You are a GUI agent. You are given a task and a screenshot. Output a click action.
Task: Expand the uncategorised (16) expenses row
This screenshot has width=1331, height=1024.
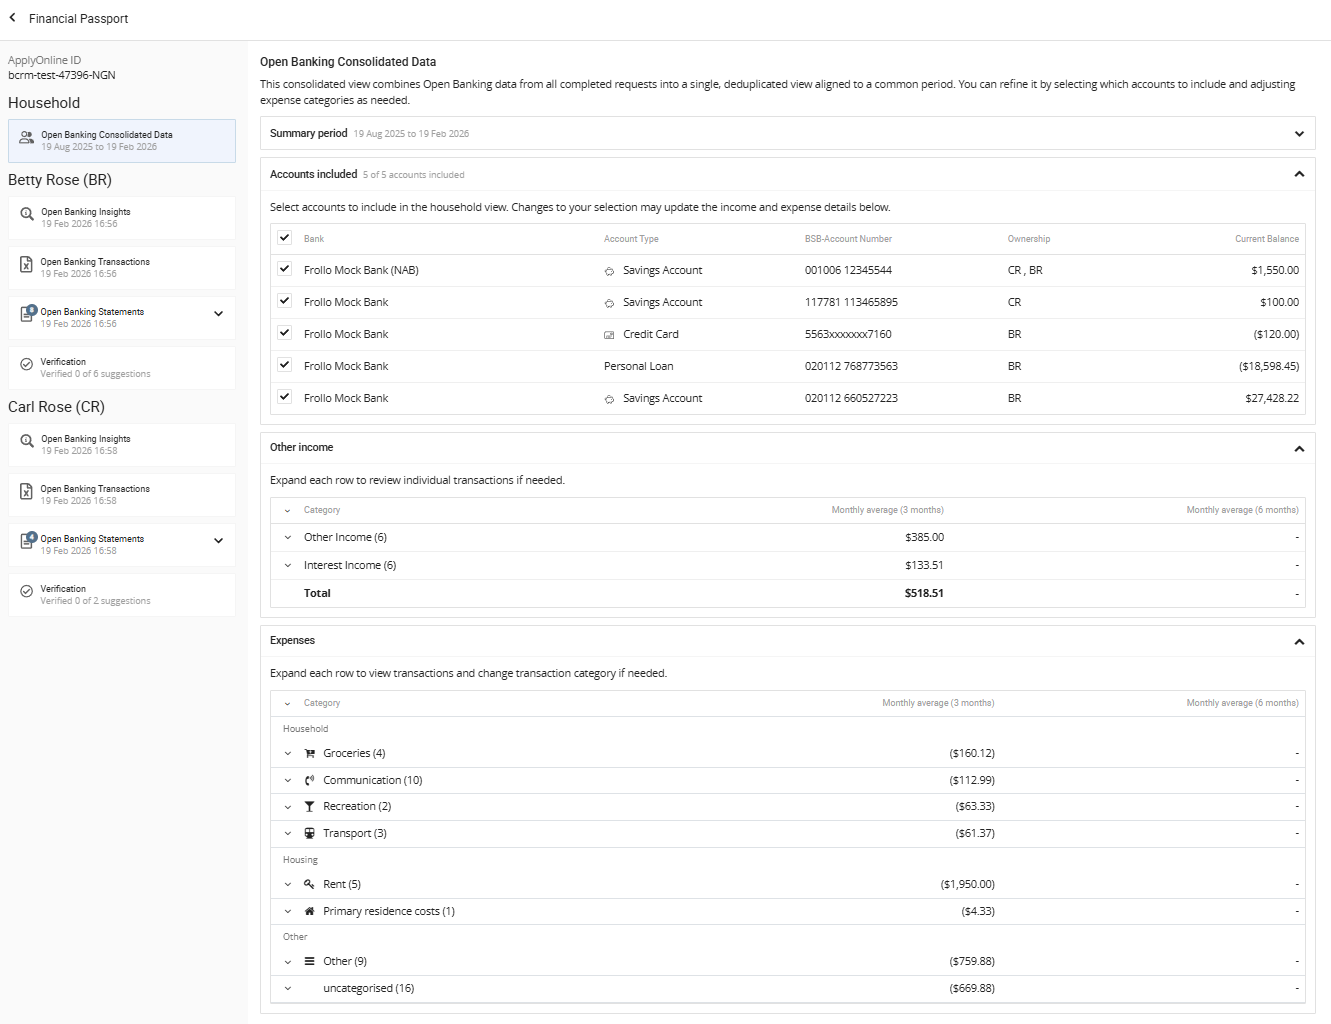tap(288, 989)
